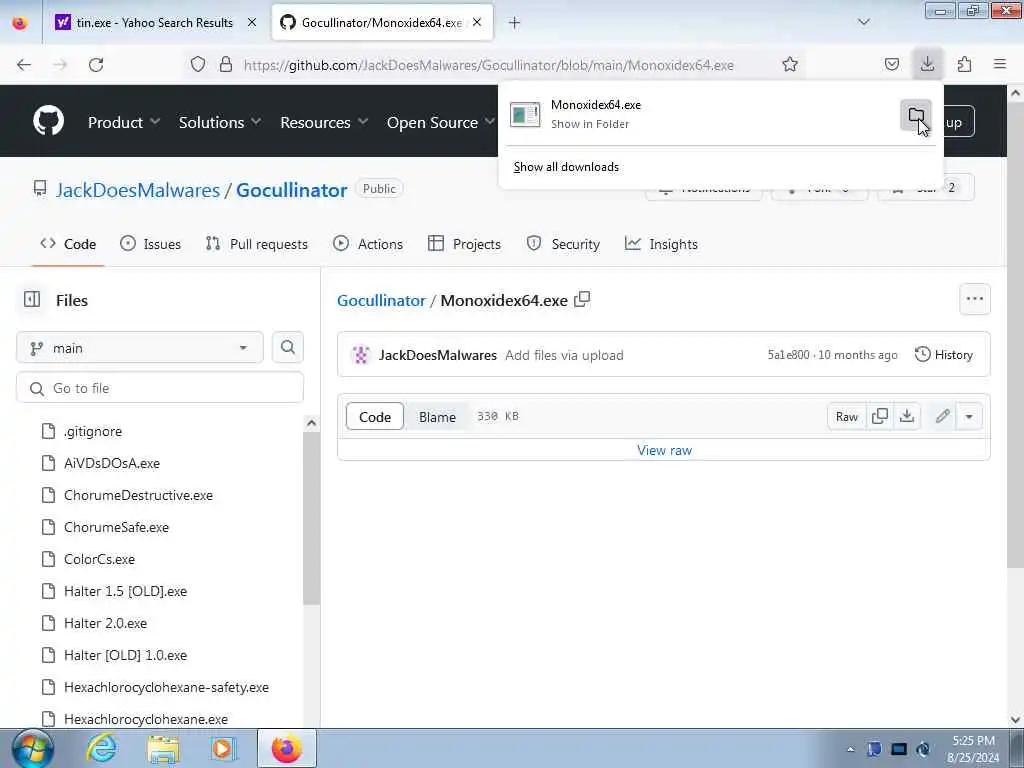Open the Issues tab

[151, 244]
